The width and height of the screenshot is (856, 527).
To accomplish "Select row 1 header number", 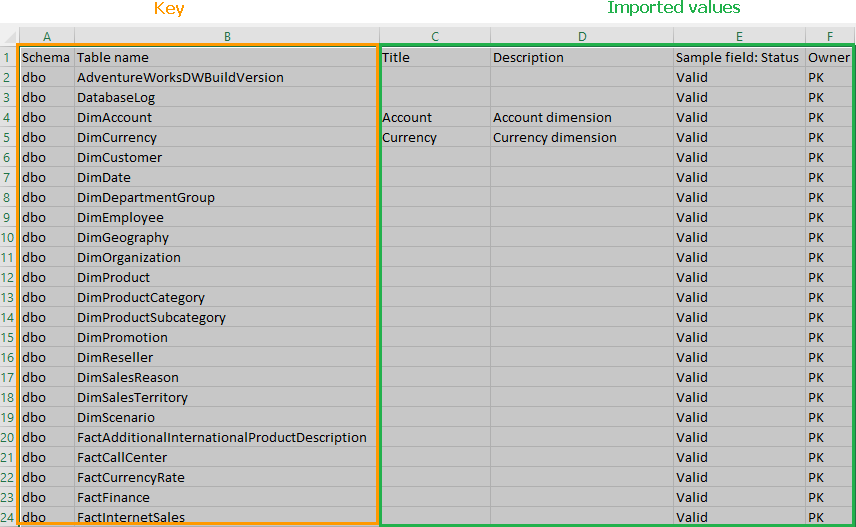I will click(8, 57).
